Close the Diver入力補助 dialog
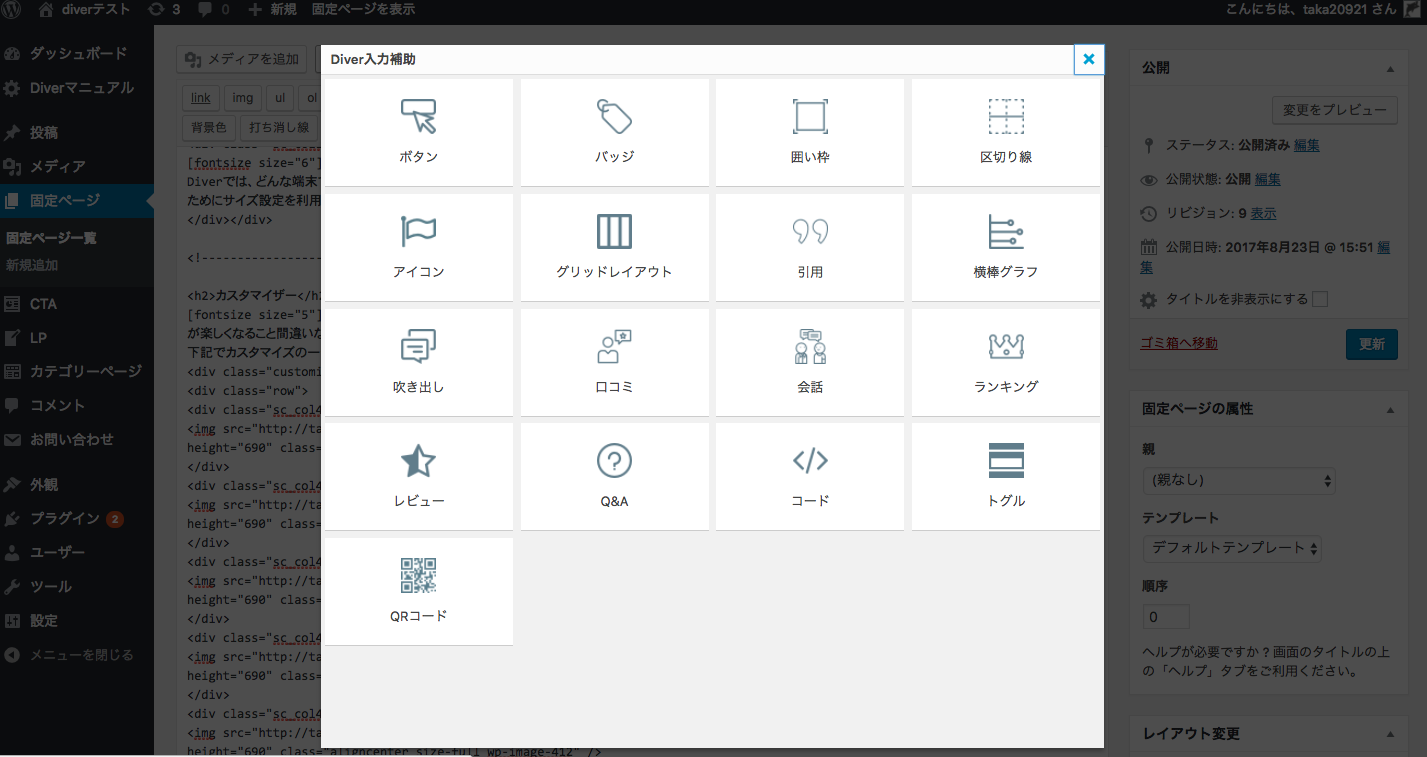The image size is (1427, 757). 1088,60
